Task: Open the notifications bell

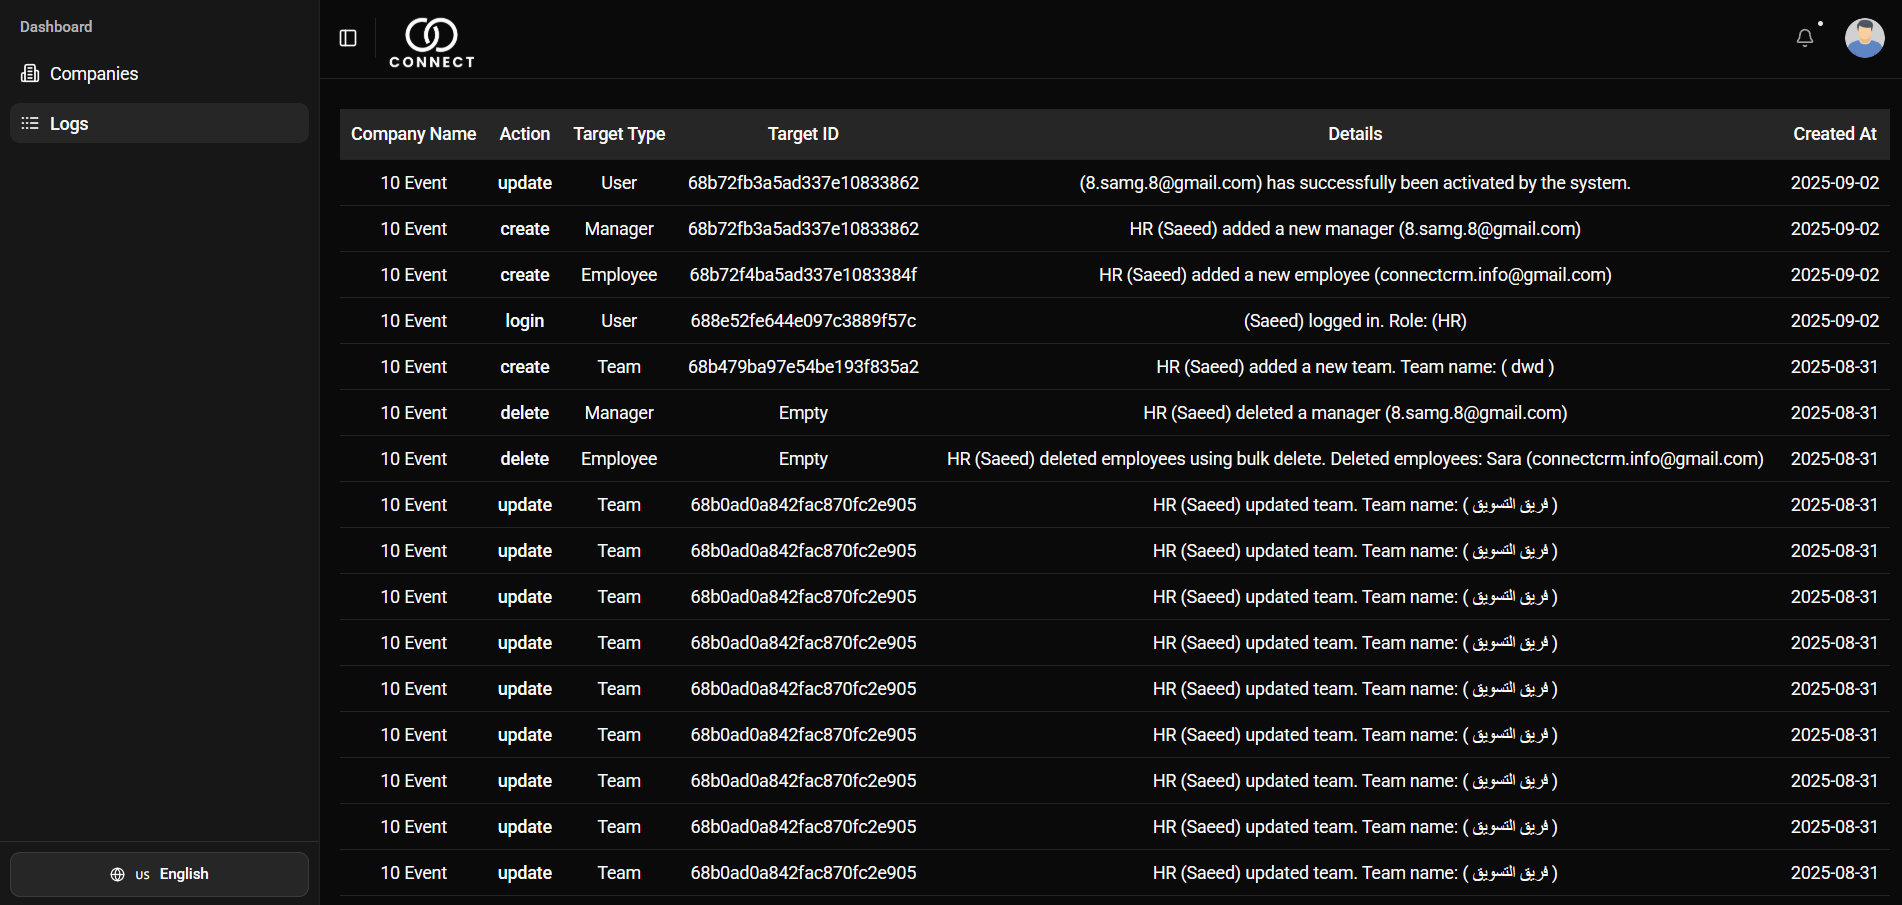Action: [1804, 38]
